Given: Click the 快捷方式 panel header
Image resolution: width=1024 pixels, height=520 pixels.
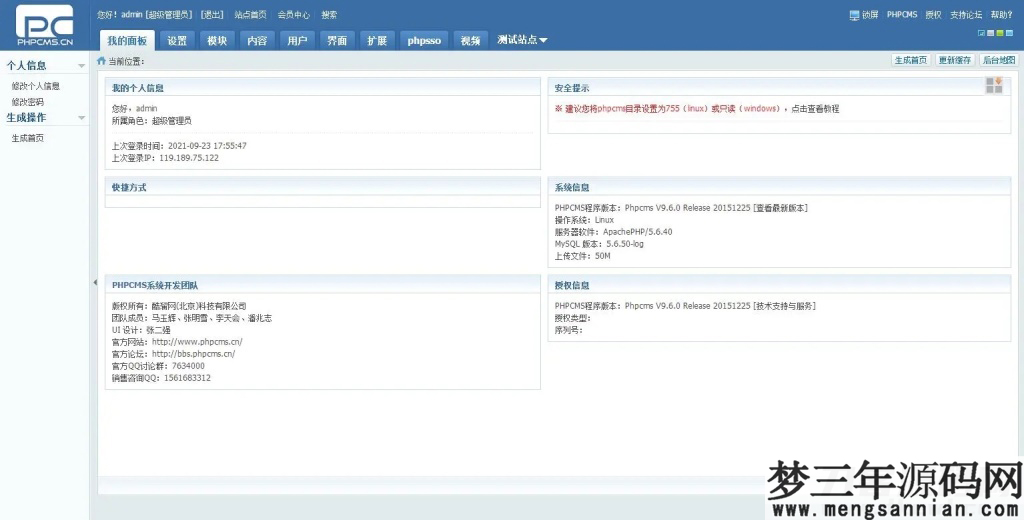Looking at the screenshot, I should [323, 187].
